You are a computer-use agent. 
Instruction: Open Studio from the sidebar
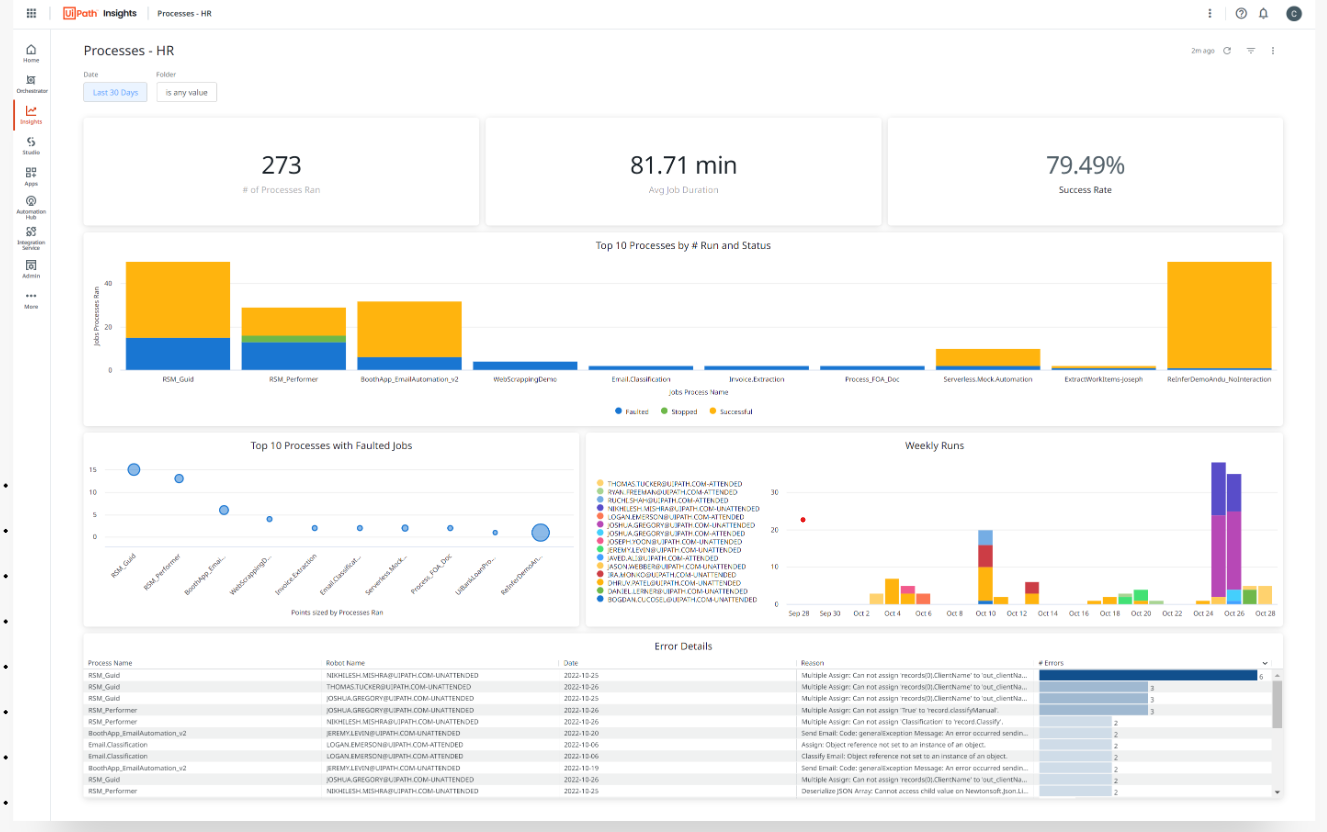tap(31, 146)
